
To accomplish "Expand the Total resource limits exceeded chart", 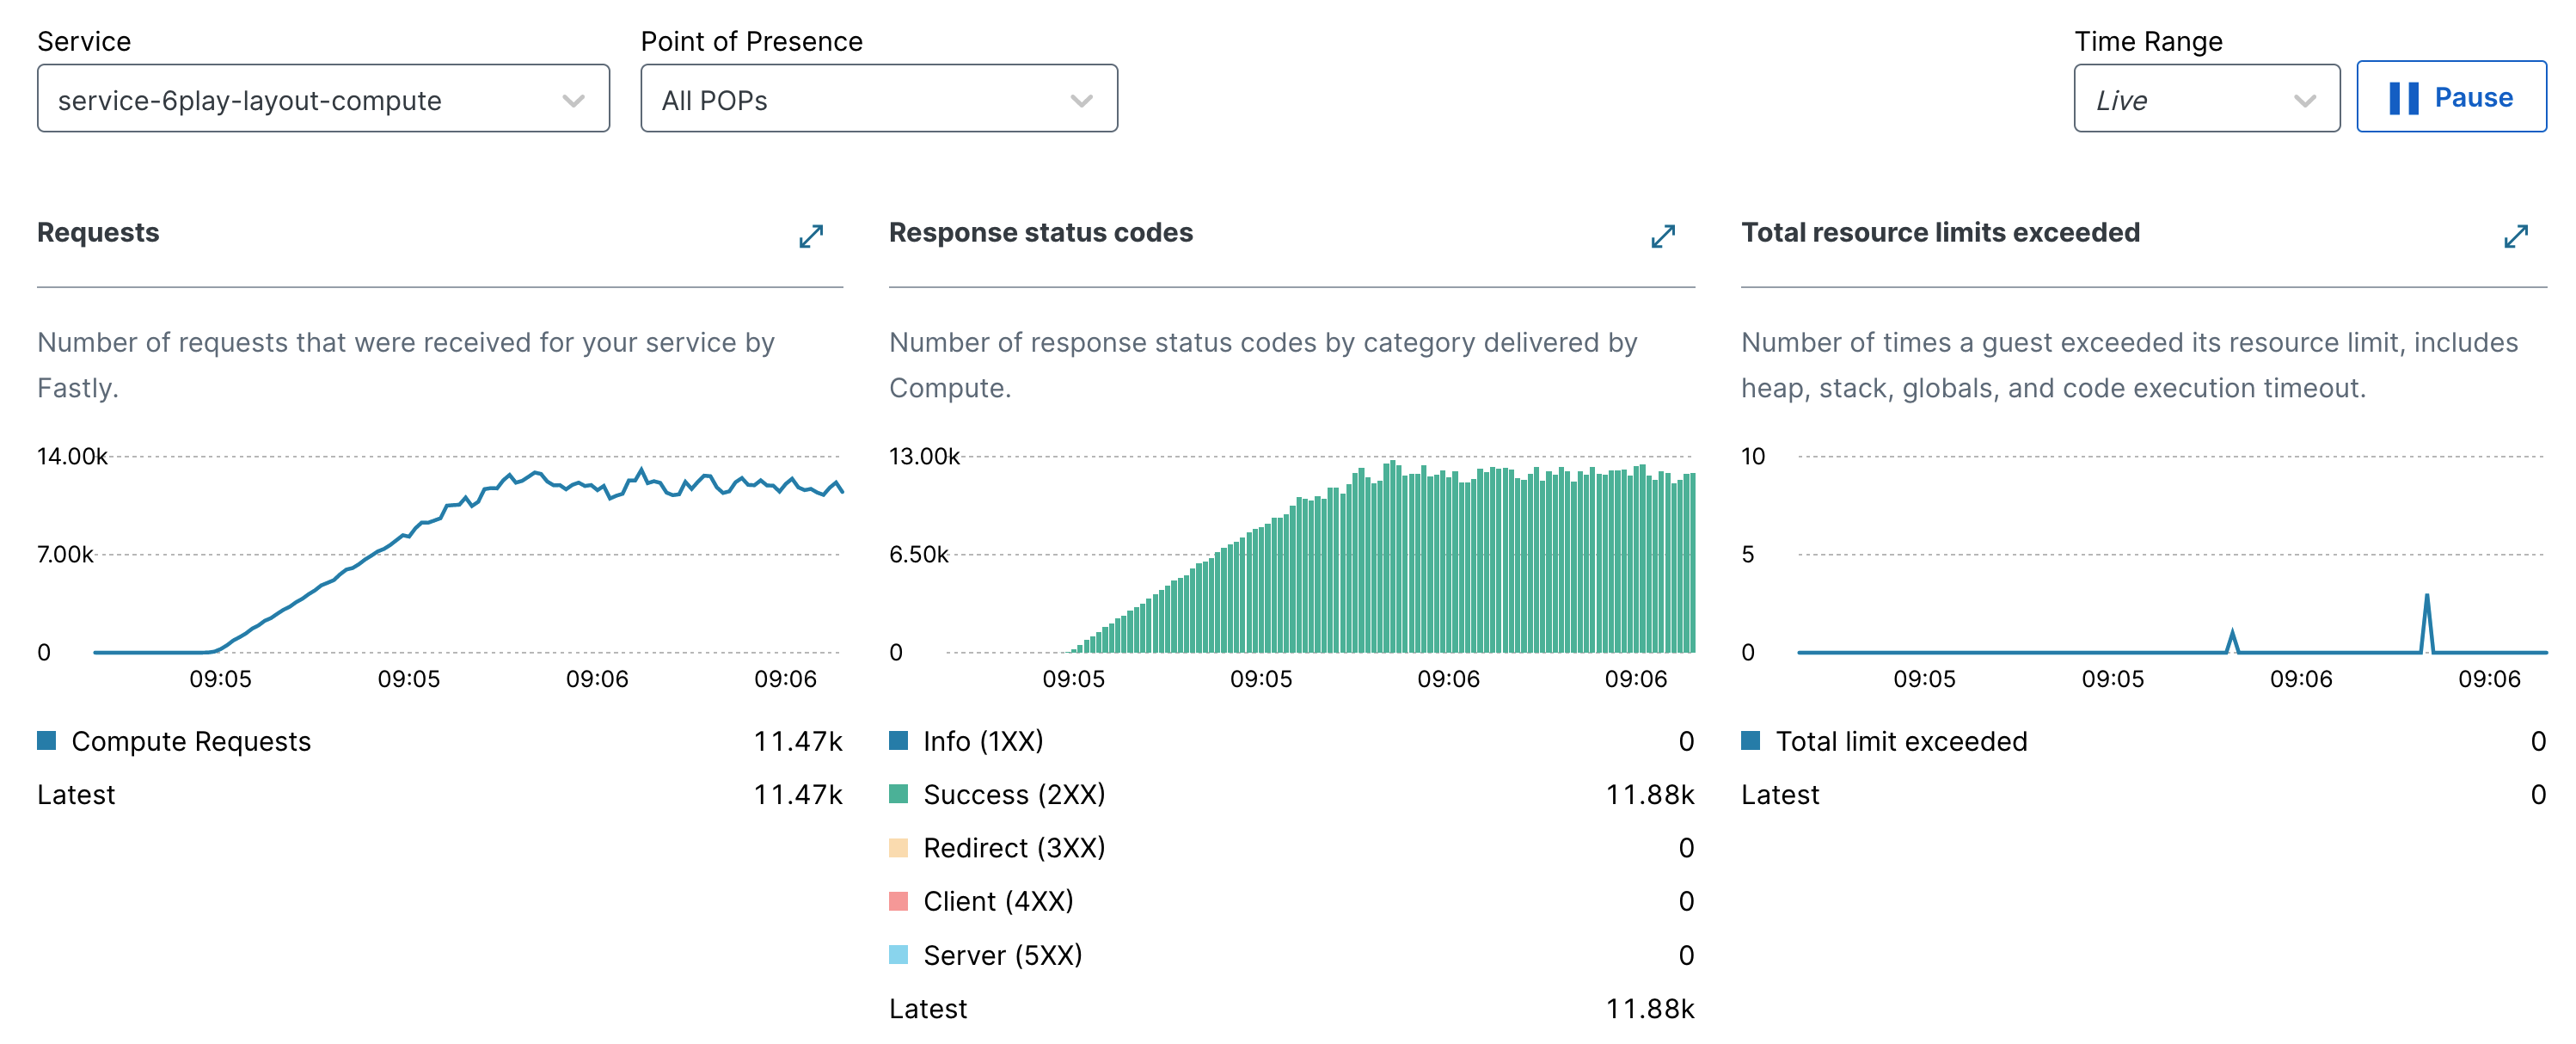I will 2515,236.
